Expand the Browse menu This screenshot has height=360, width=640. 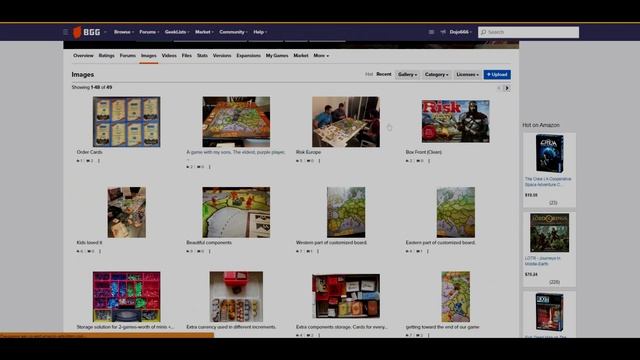coord(124,32)
